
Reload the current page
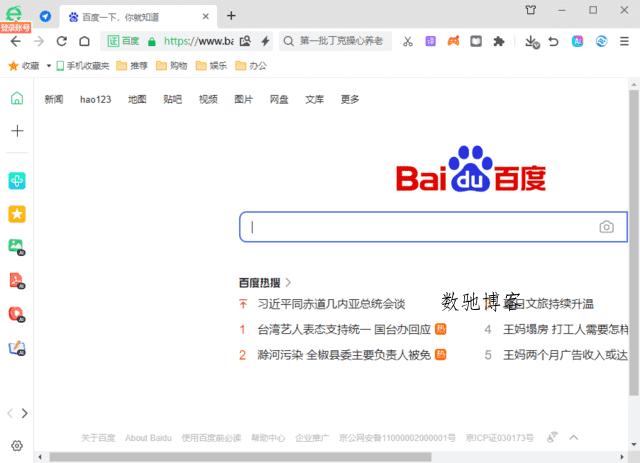[62, 41]
